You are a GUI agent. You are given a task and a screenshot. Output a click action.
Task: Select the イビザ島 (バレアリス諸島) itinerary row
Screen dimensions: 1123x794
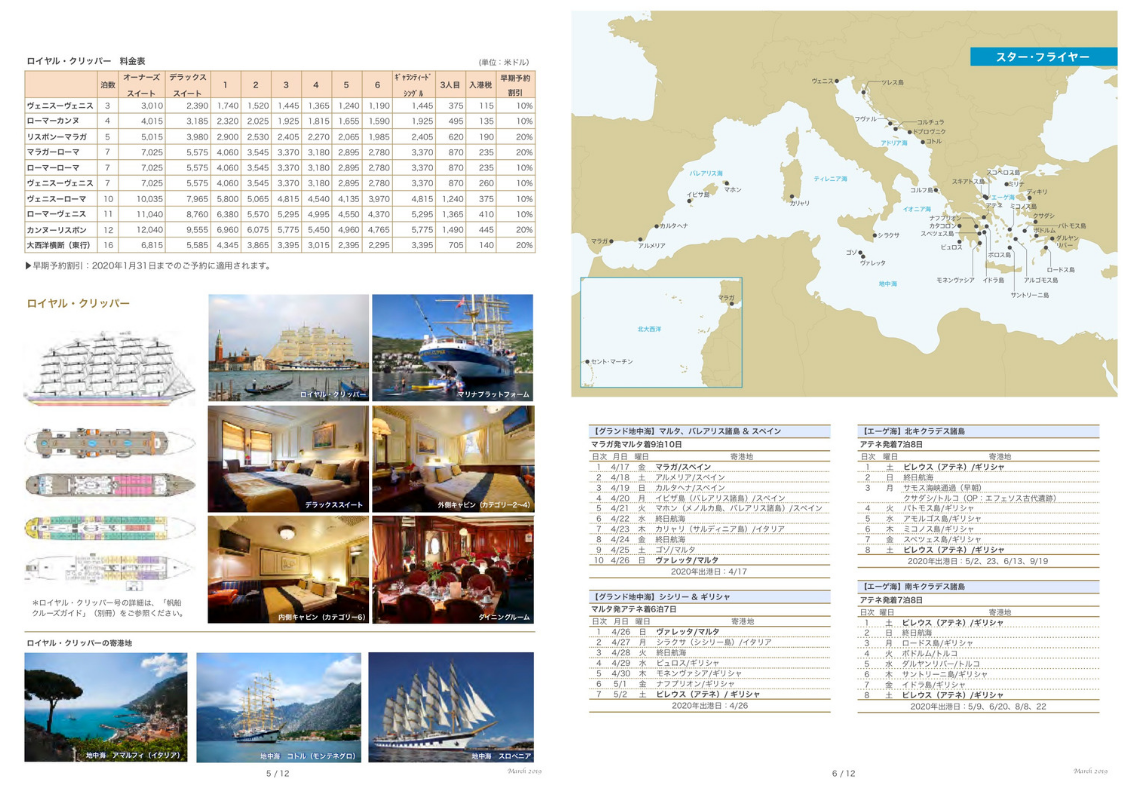coord(709,498)
